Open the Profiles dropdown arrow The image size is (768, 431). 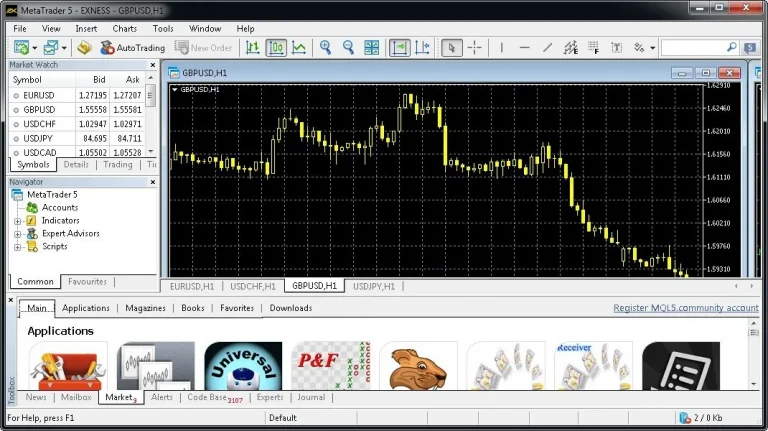coord(64,48)
